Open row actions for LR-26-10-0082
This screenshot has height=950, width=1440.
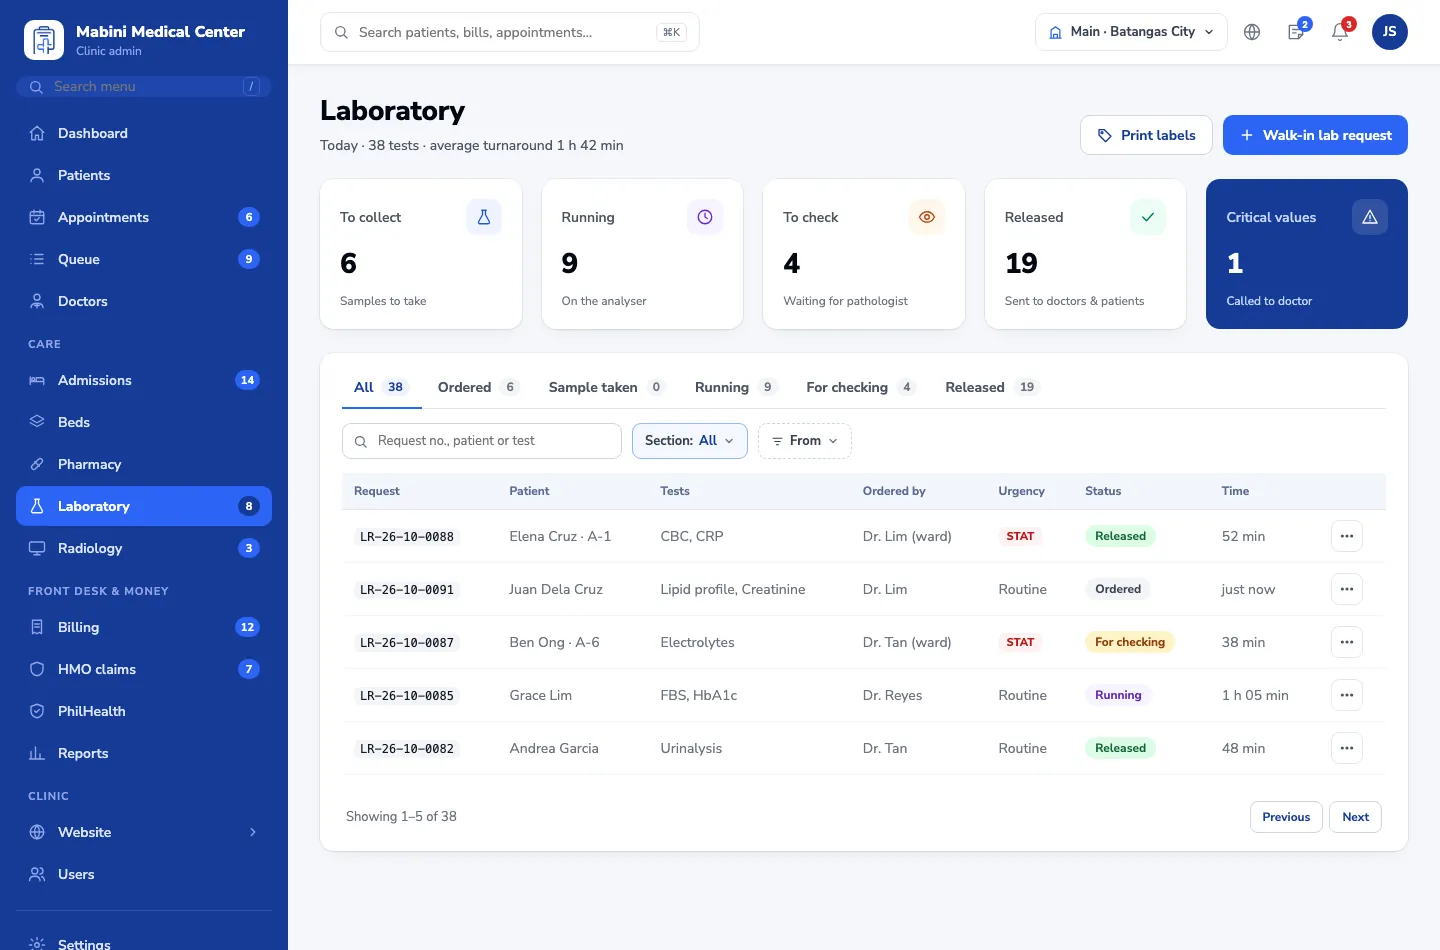pos(1347,748)
